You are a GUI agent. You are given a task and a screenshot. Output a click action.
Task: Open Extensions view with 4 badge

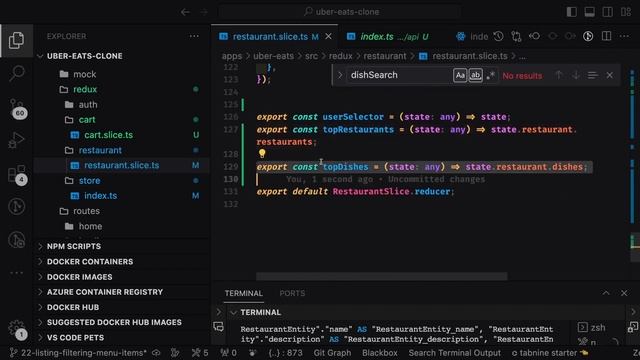tap(17, 175)
